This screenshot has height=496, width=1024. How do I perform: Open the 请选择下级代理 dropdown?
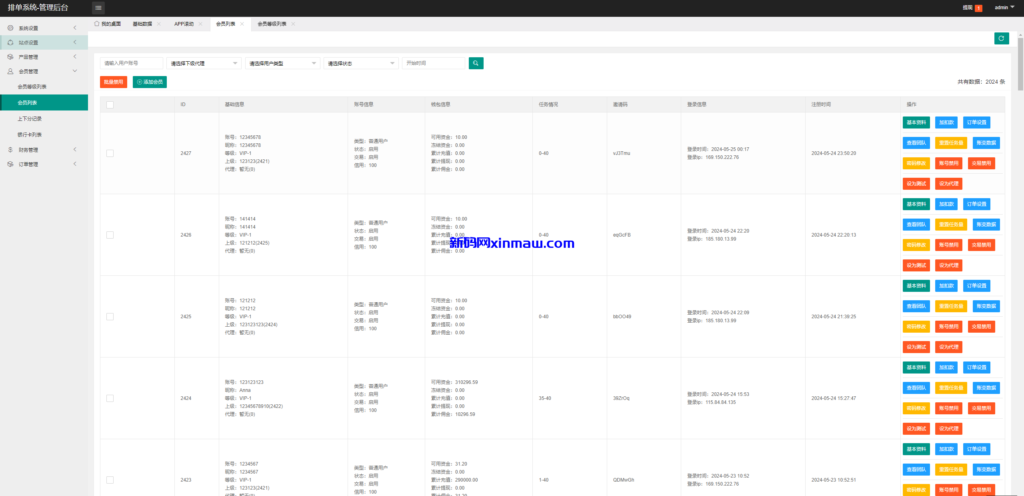[x=204, y=63]
